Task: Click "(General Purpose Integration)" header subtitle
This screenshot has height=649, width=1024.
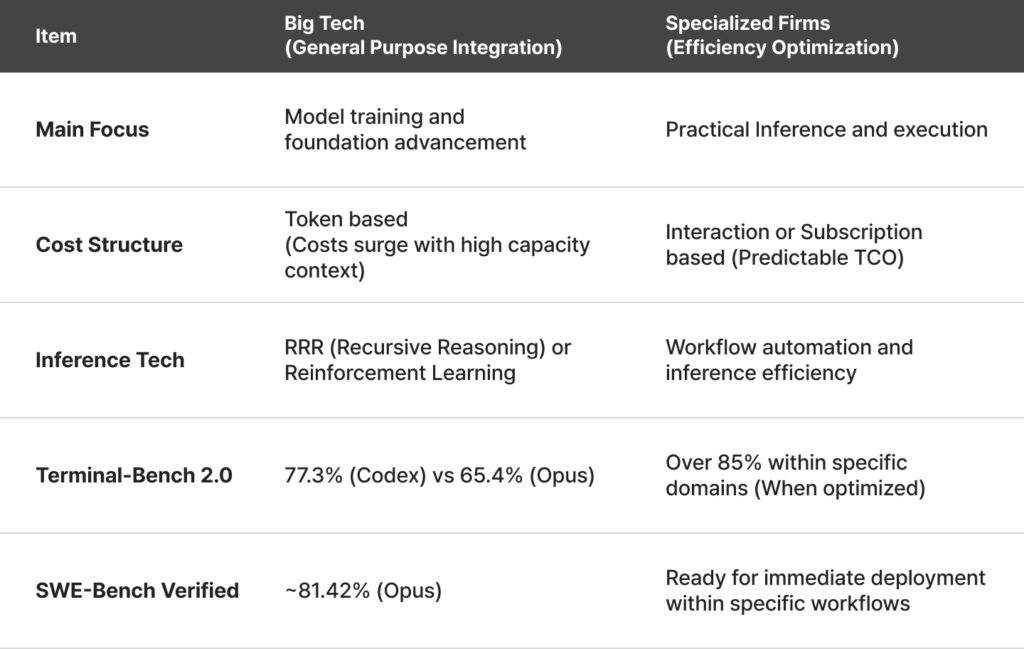Action: pyautogui.click(x=423, y=48)
